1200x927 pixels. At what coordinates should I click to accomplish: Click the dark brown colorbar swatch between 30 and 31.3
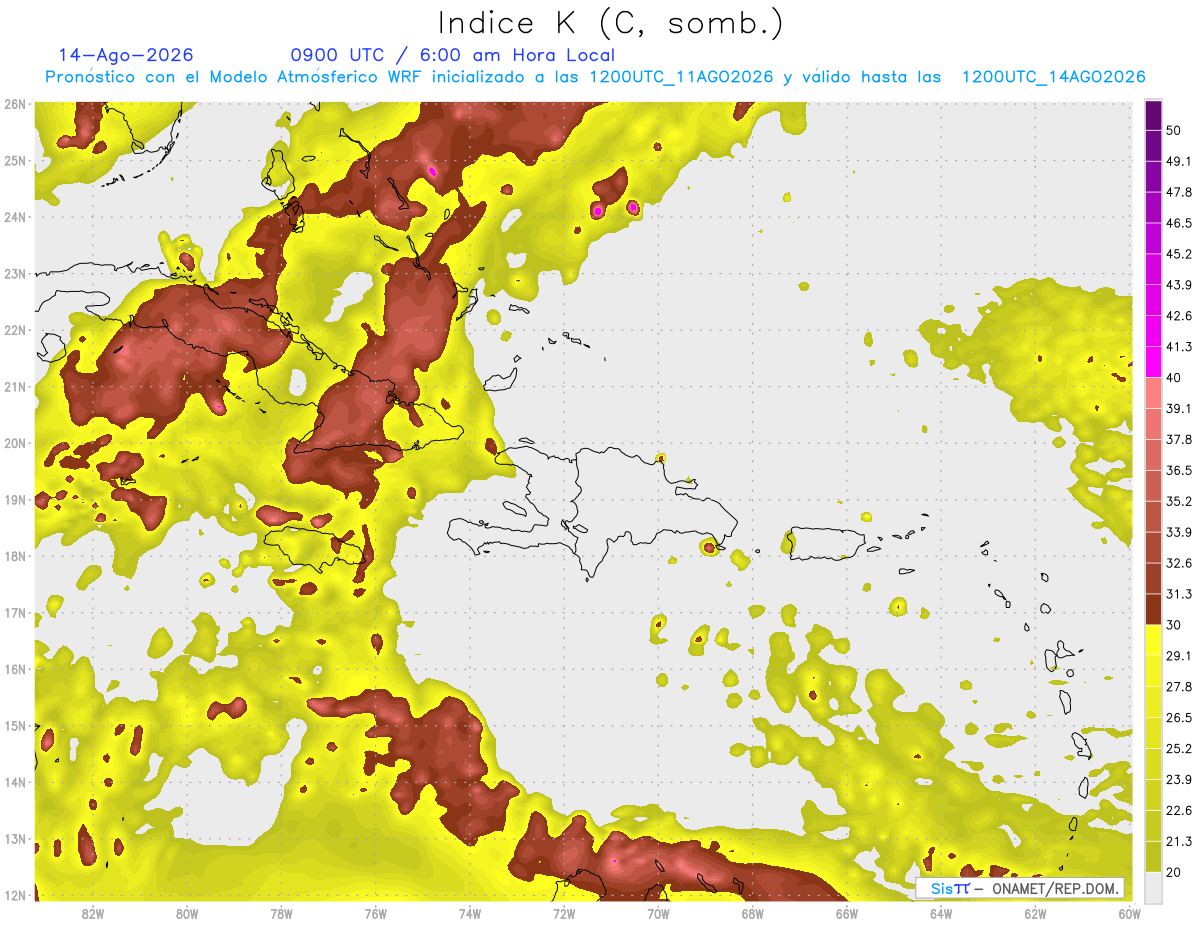click(1153, 610)
